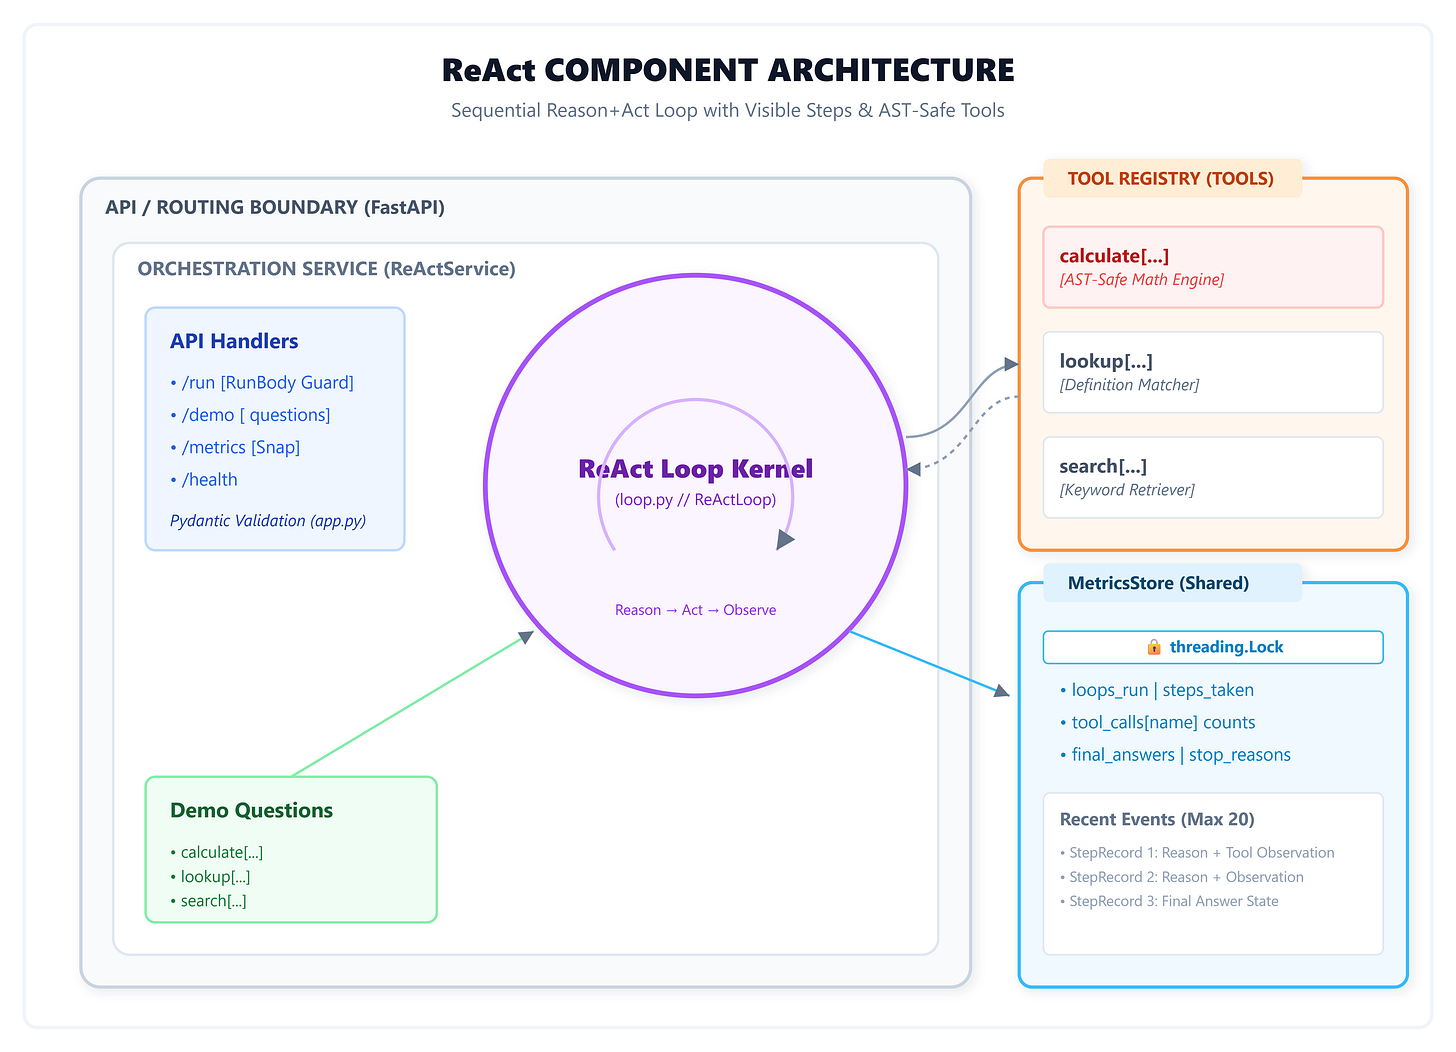Viewport: 1456px width, 1052px height.
Task: Click final_answers | stop_reasons metric line
Action: click(1175, 755)
